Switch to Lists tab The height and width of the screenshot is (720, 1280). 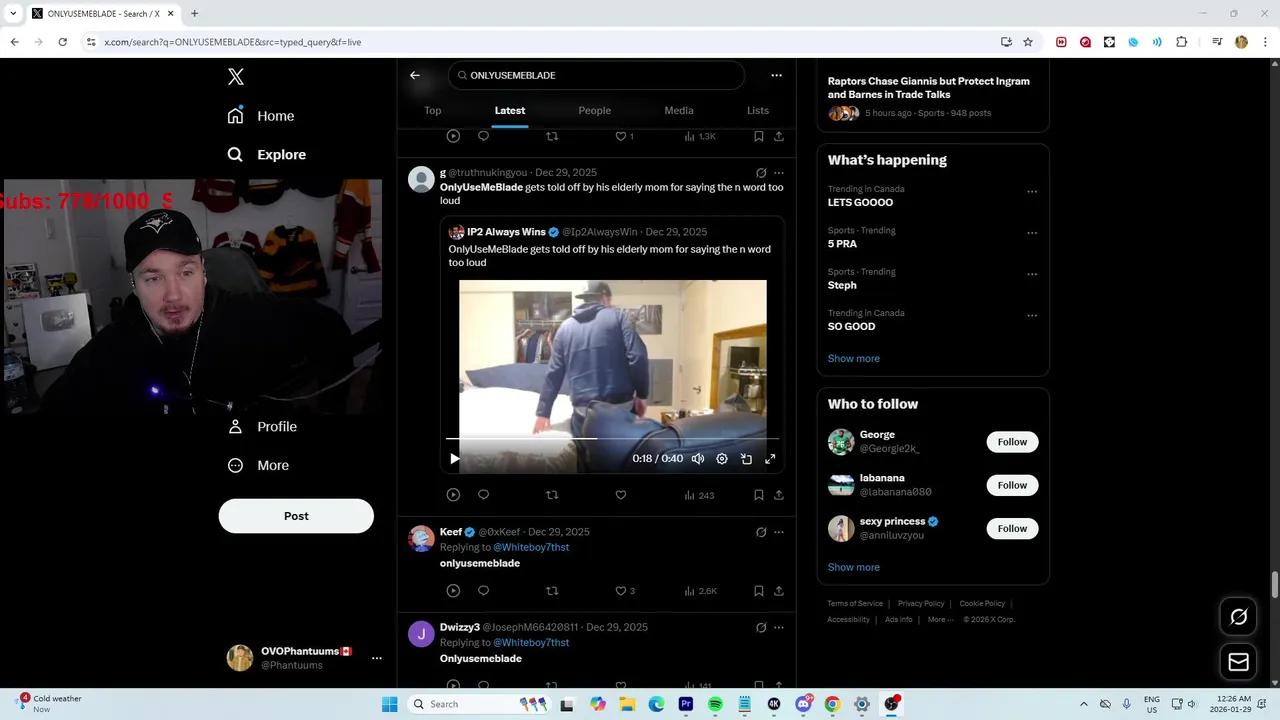pyautogui.click(x=758, y=110)
